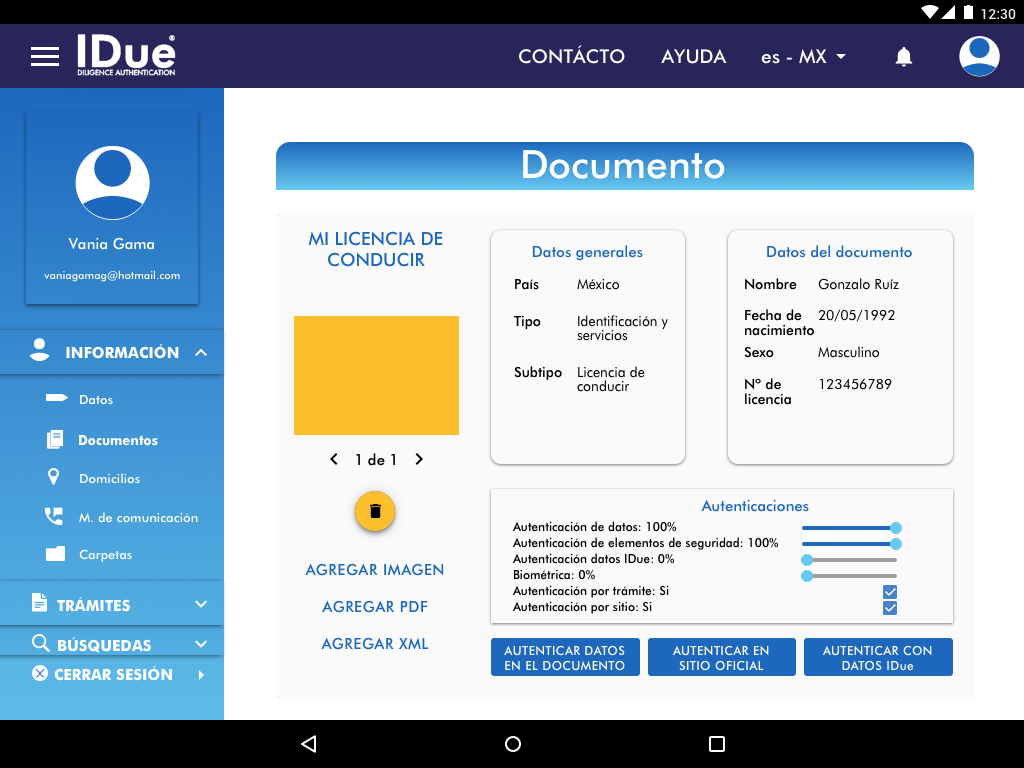Open notifications bell
The height and width of the screenshot is (768, 1024).
903,57
